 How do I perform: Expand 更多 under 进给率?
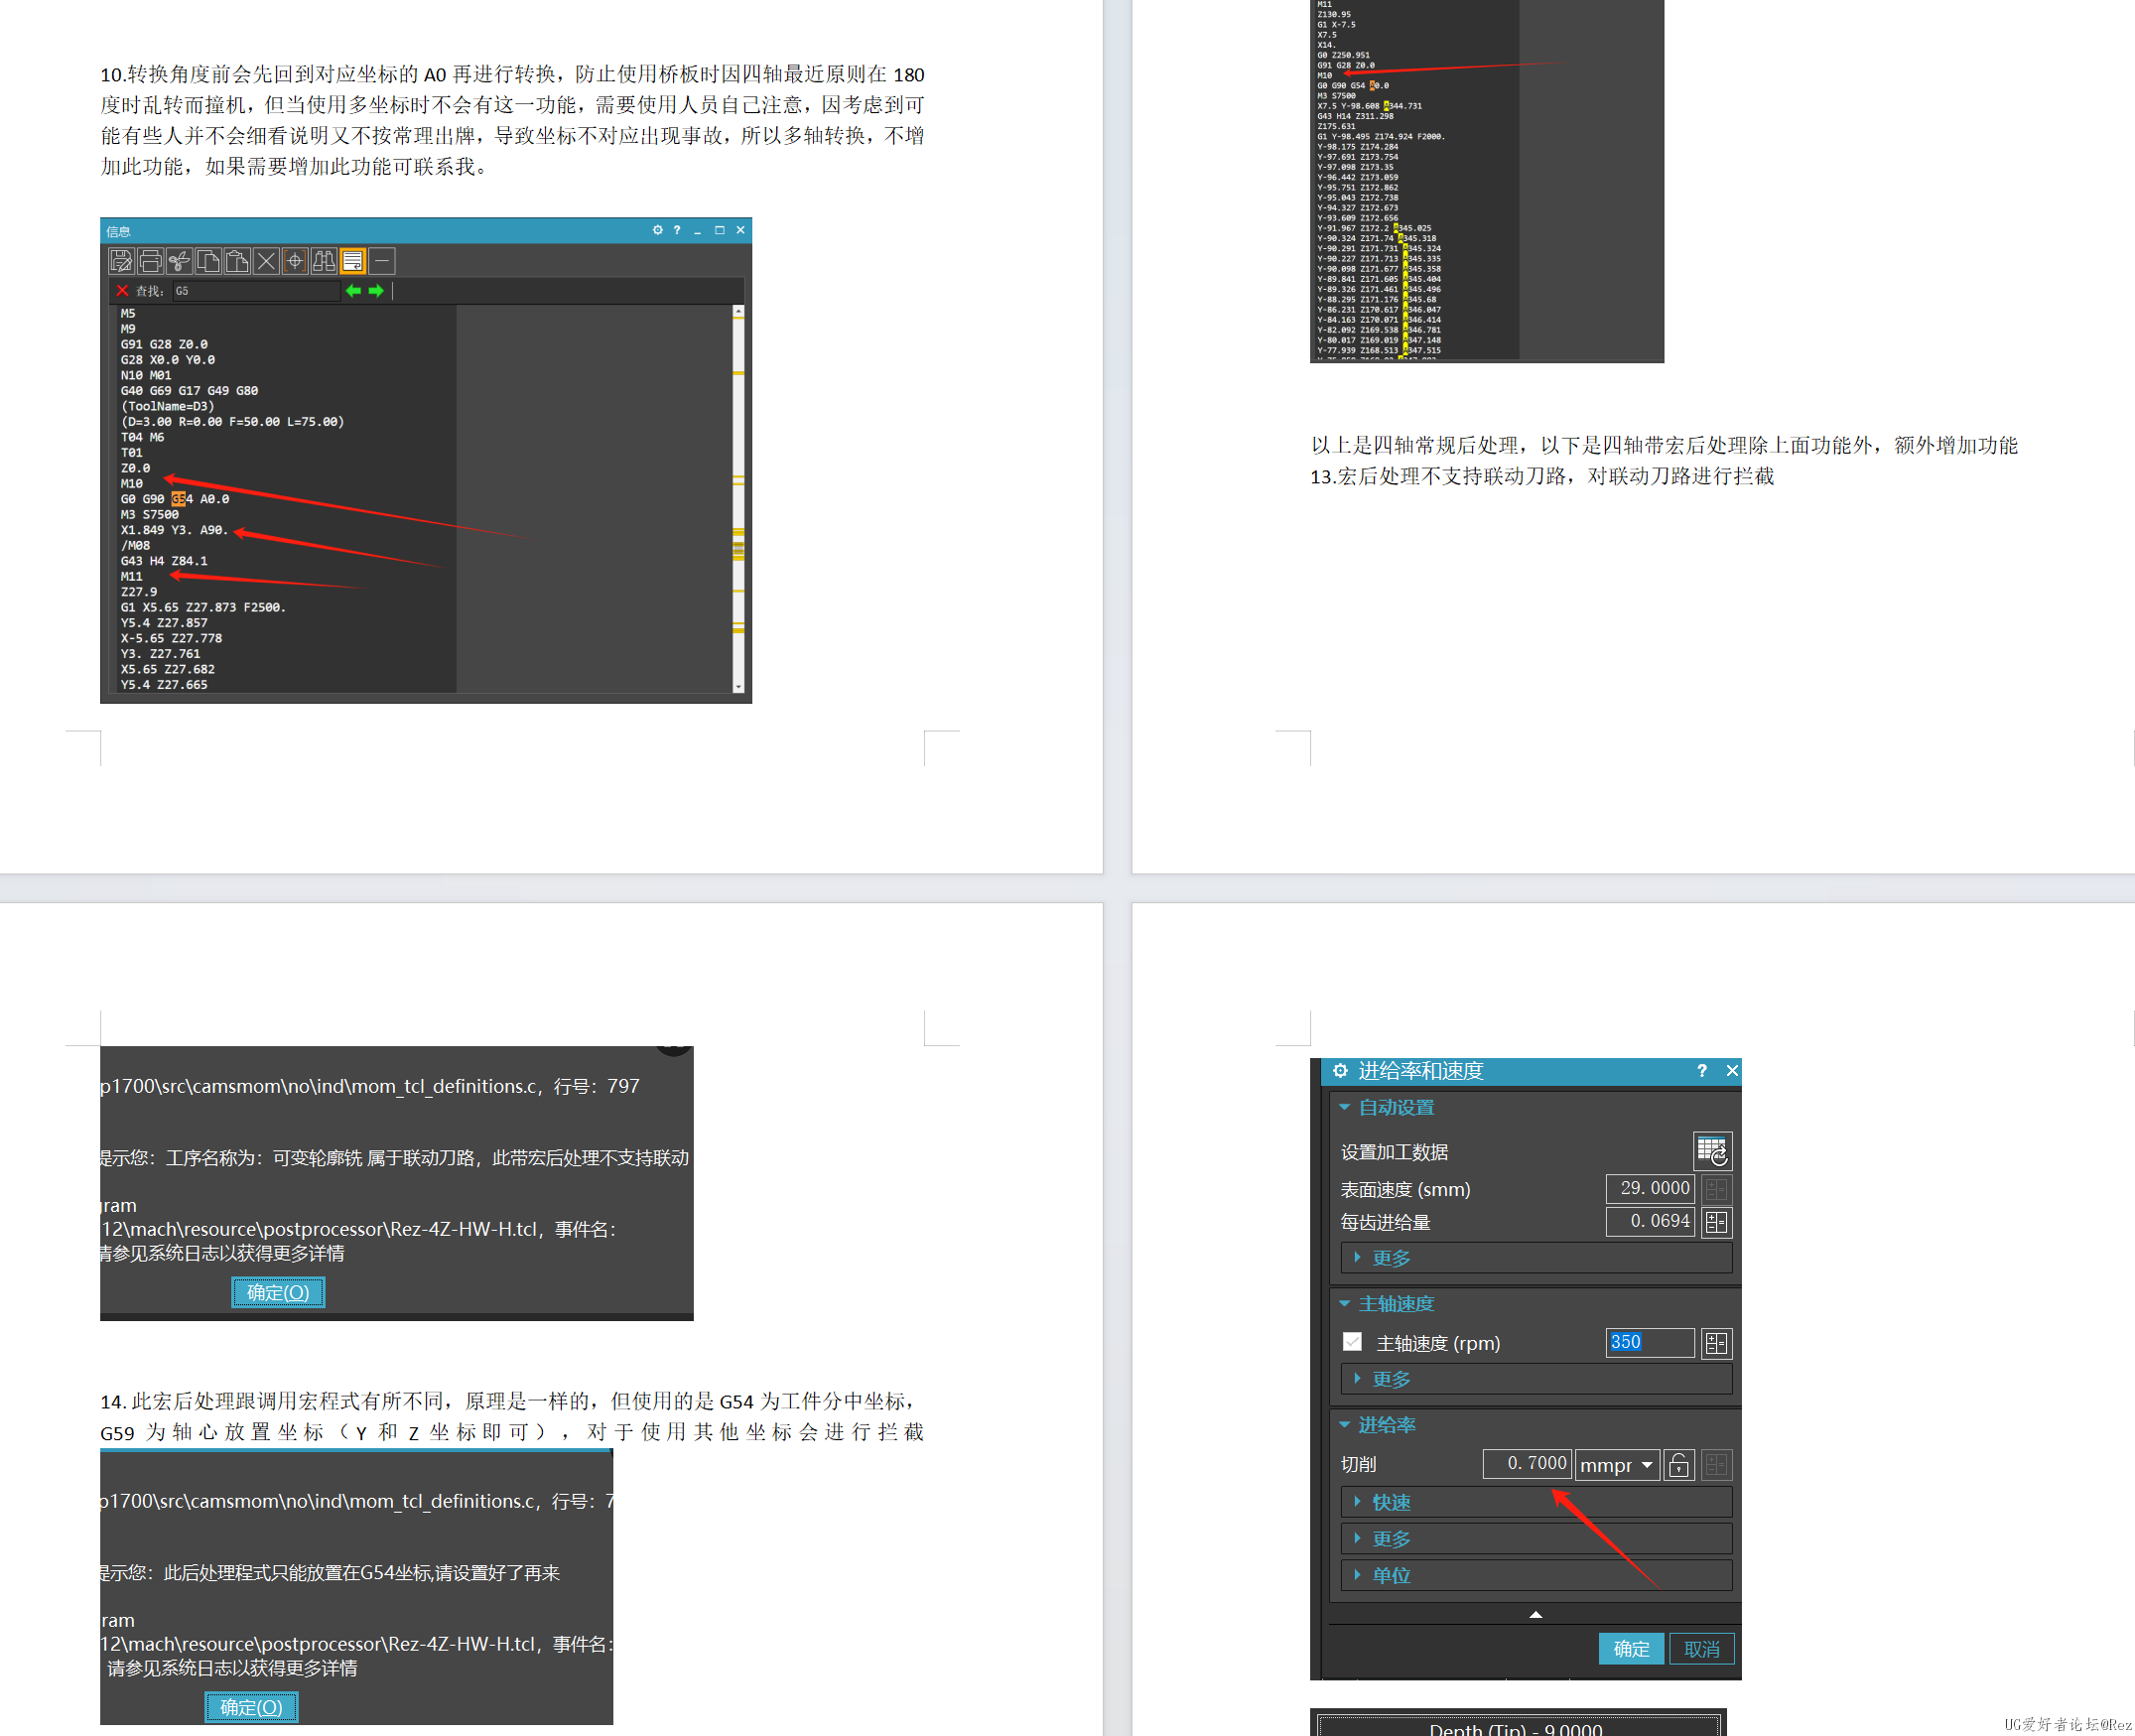pyautogui.click(x=1536, y=1539)
